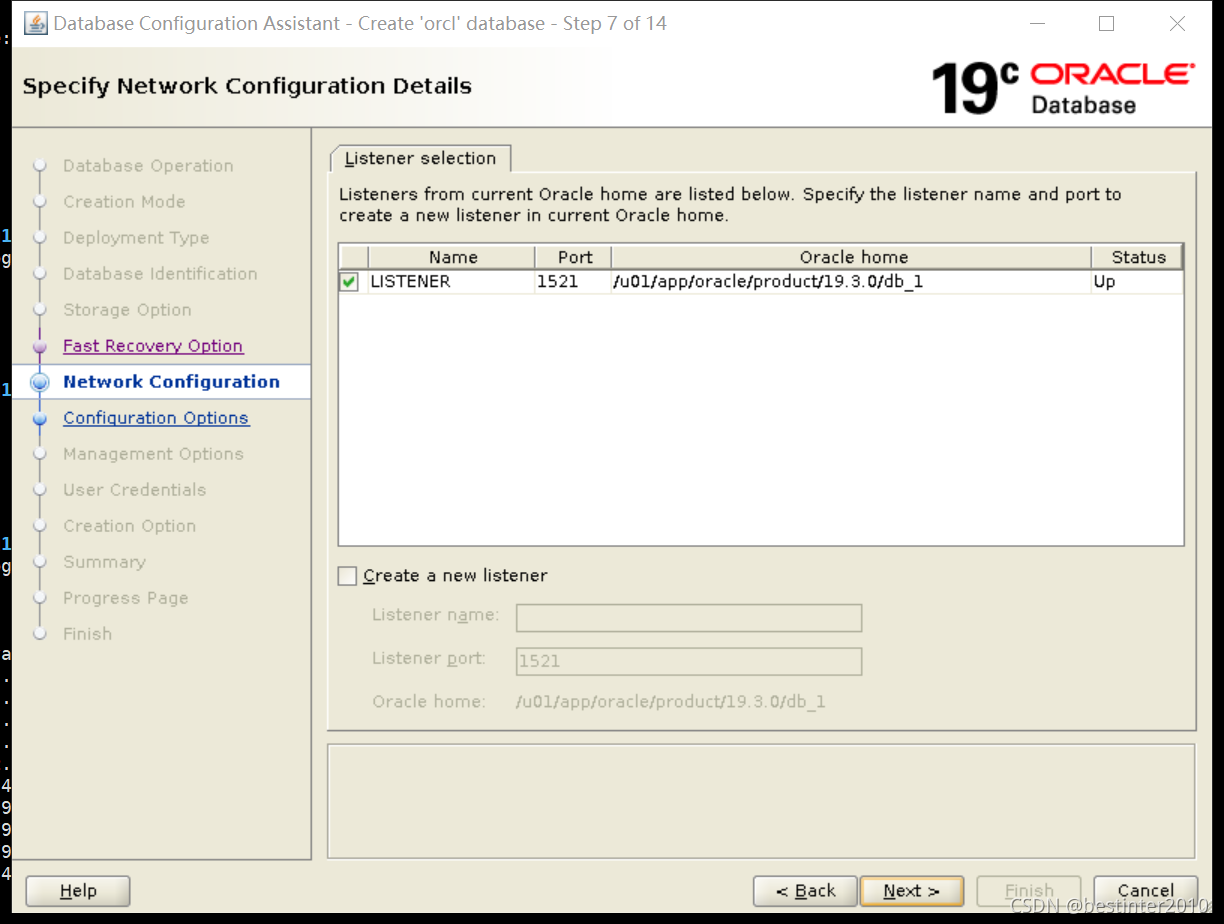Click the Oracle home column header

click(852, 257)
